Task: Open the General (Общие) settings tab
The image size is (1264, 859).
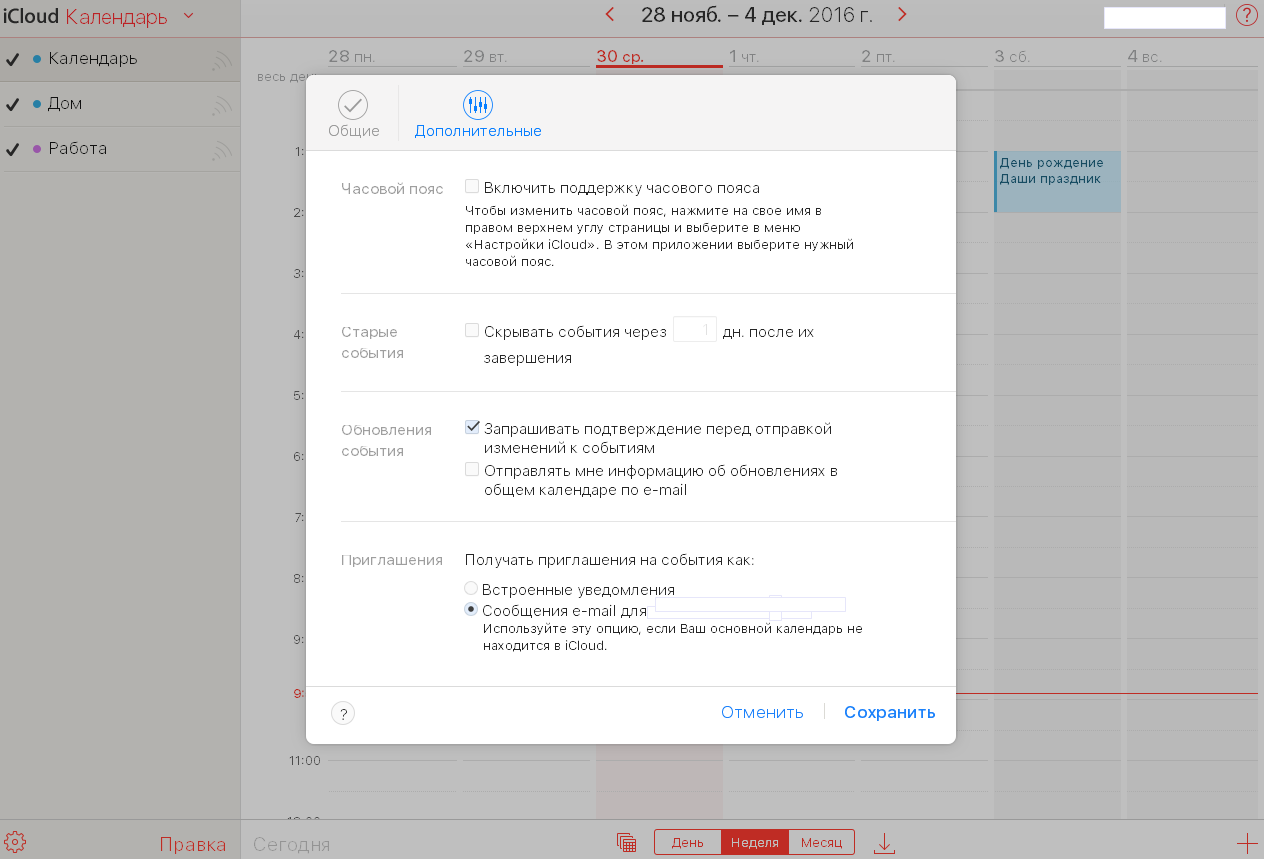Action: point(353,114)
